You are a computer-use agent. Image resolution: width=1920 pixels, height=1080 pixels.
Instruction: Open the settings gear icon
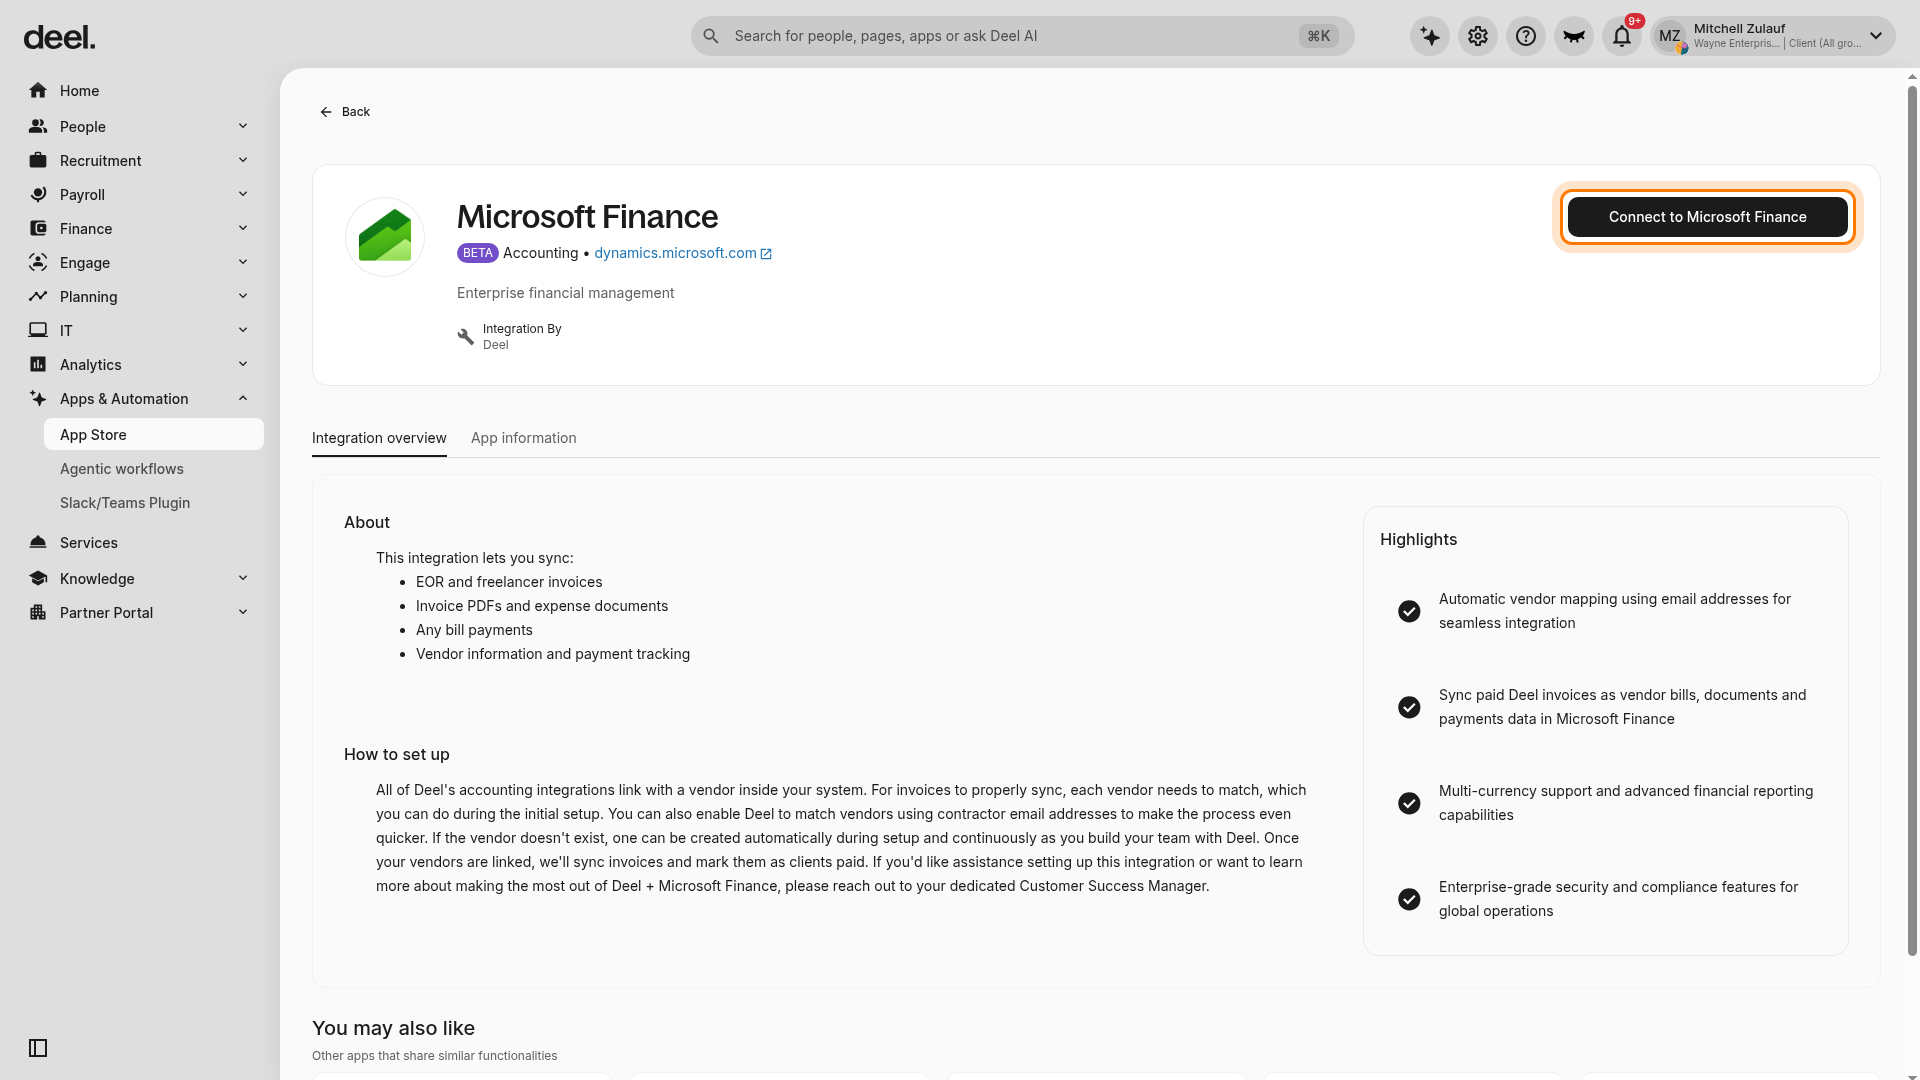point(1478,36)
